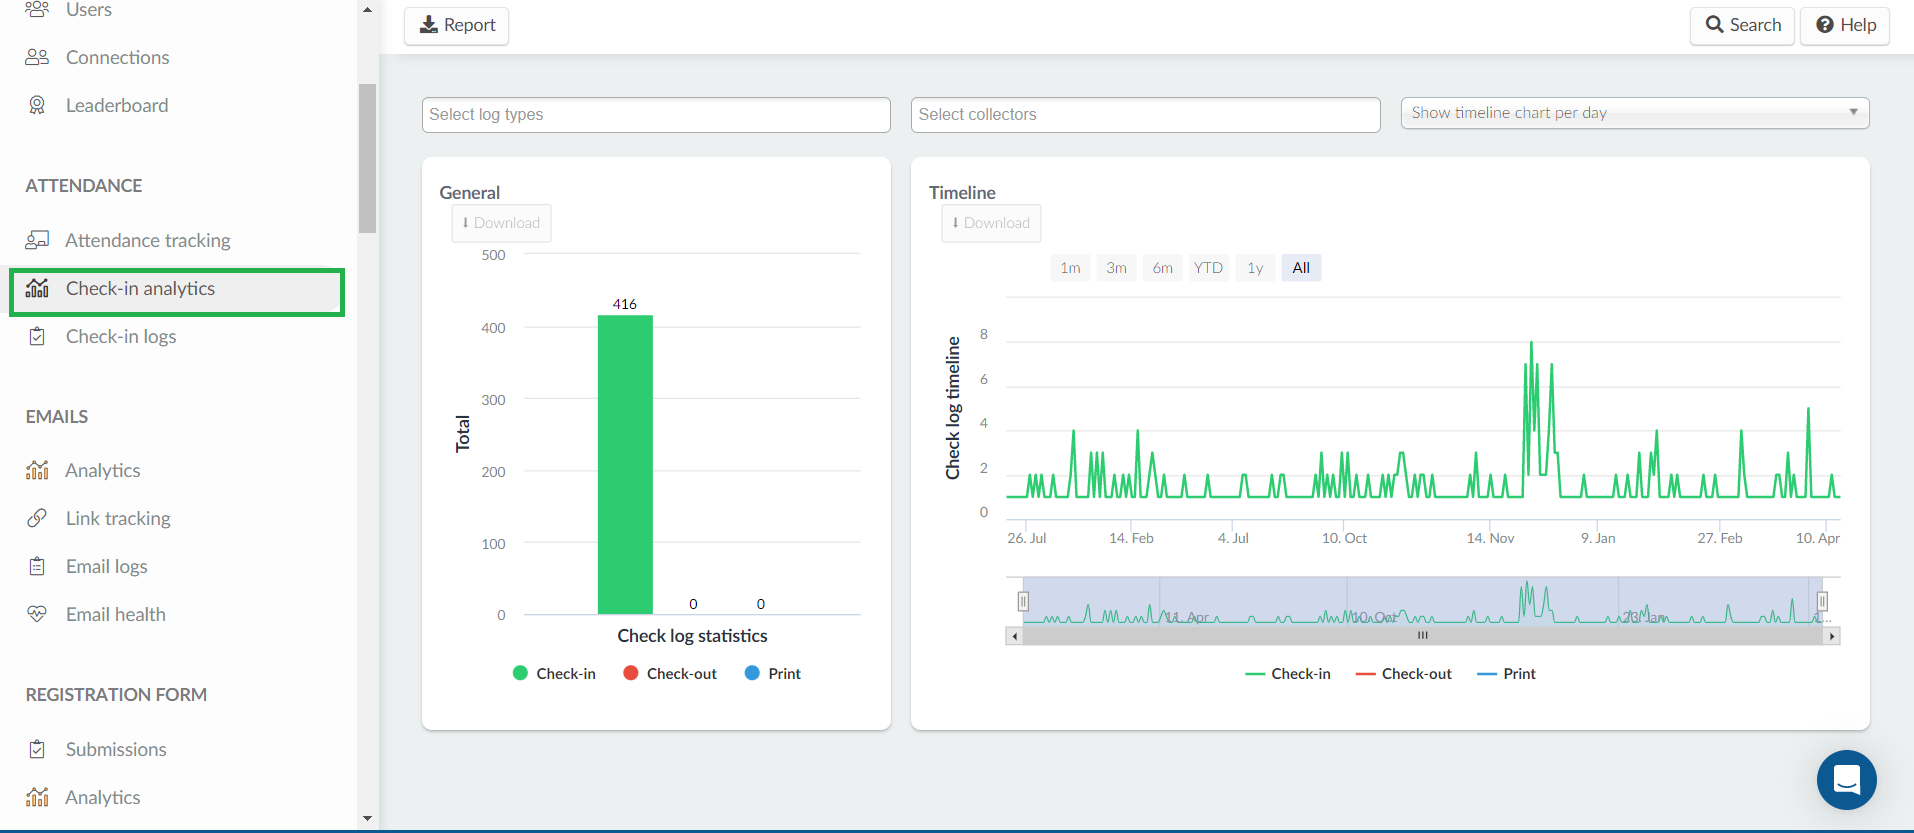Download the Report
Viewport: 1914px width, 833px height.
coord(457,26)
